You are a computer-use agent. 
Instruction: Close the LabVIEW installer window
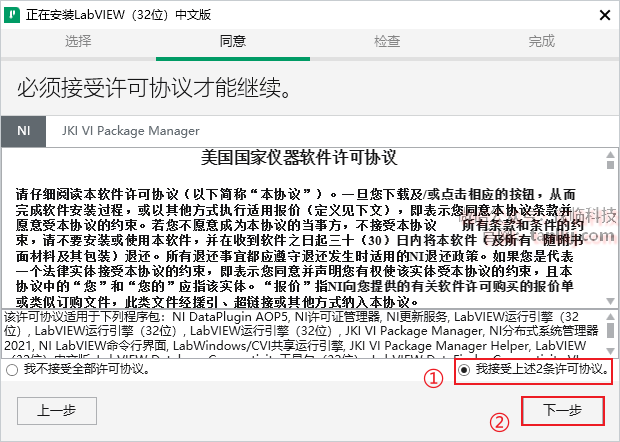(x=605, y=15)
